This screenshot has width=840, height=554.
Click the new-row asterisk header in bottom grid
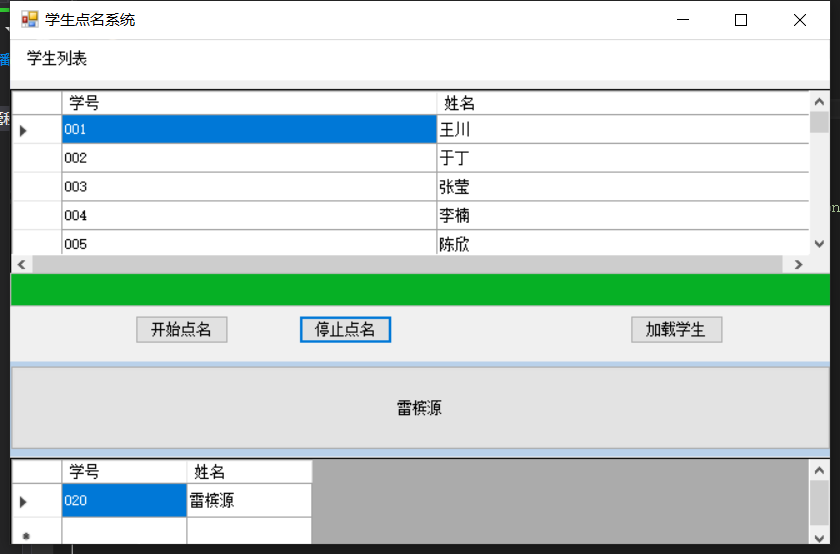(37, 531)
